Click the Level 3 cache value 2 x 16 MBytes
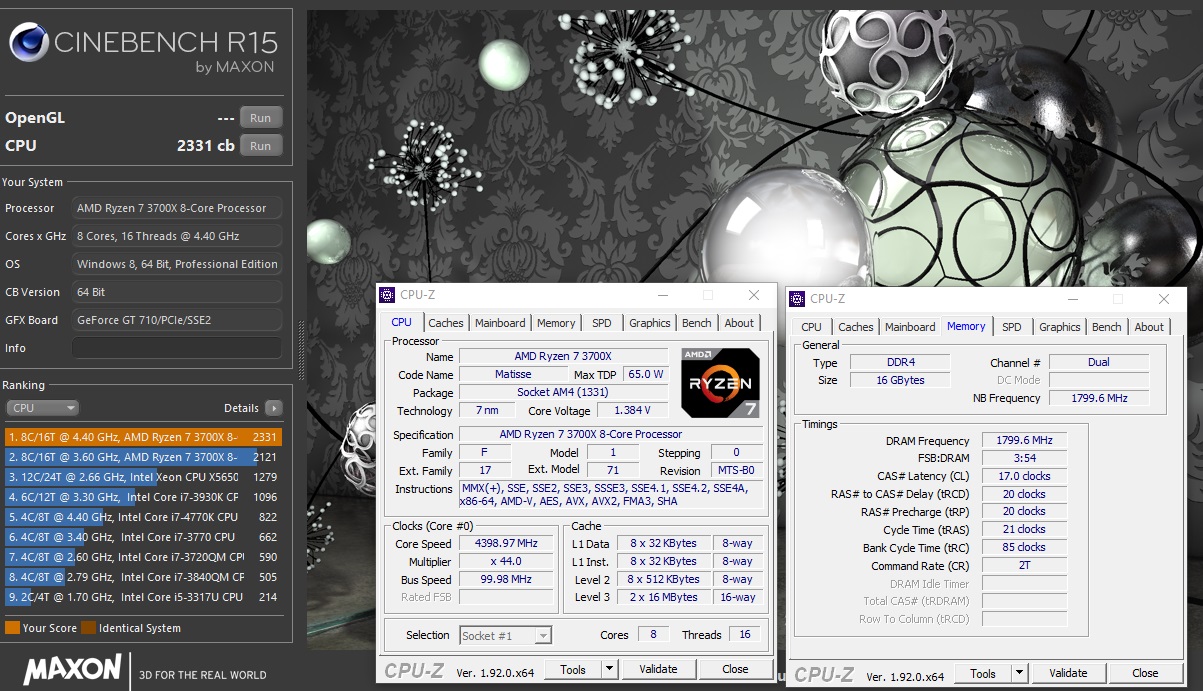The height and width of the screenshot is (691, 1203). tap(665, 597)
